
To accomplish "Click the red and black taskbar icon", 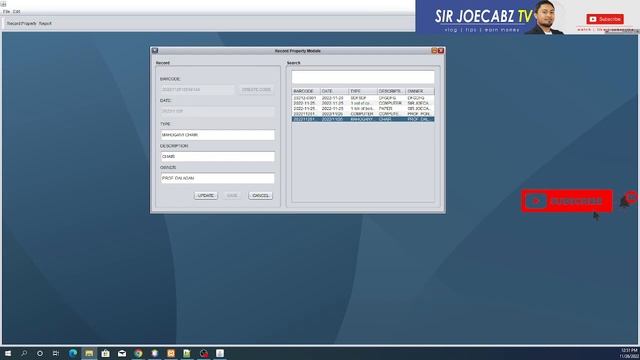I will [204, 353].
